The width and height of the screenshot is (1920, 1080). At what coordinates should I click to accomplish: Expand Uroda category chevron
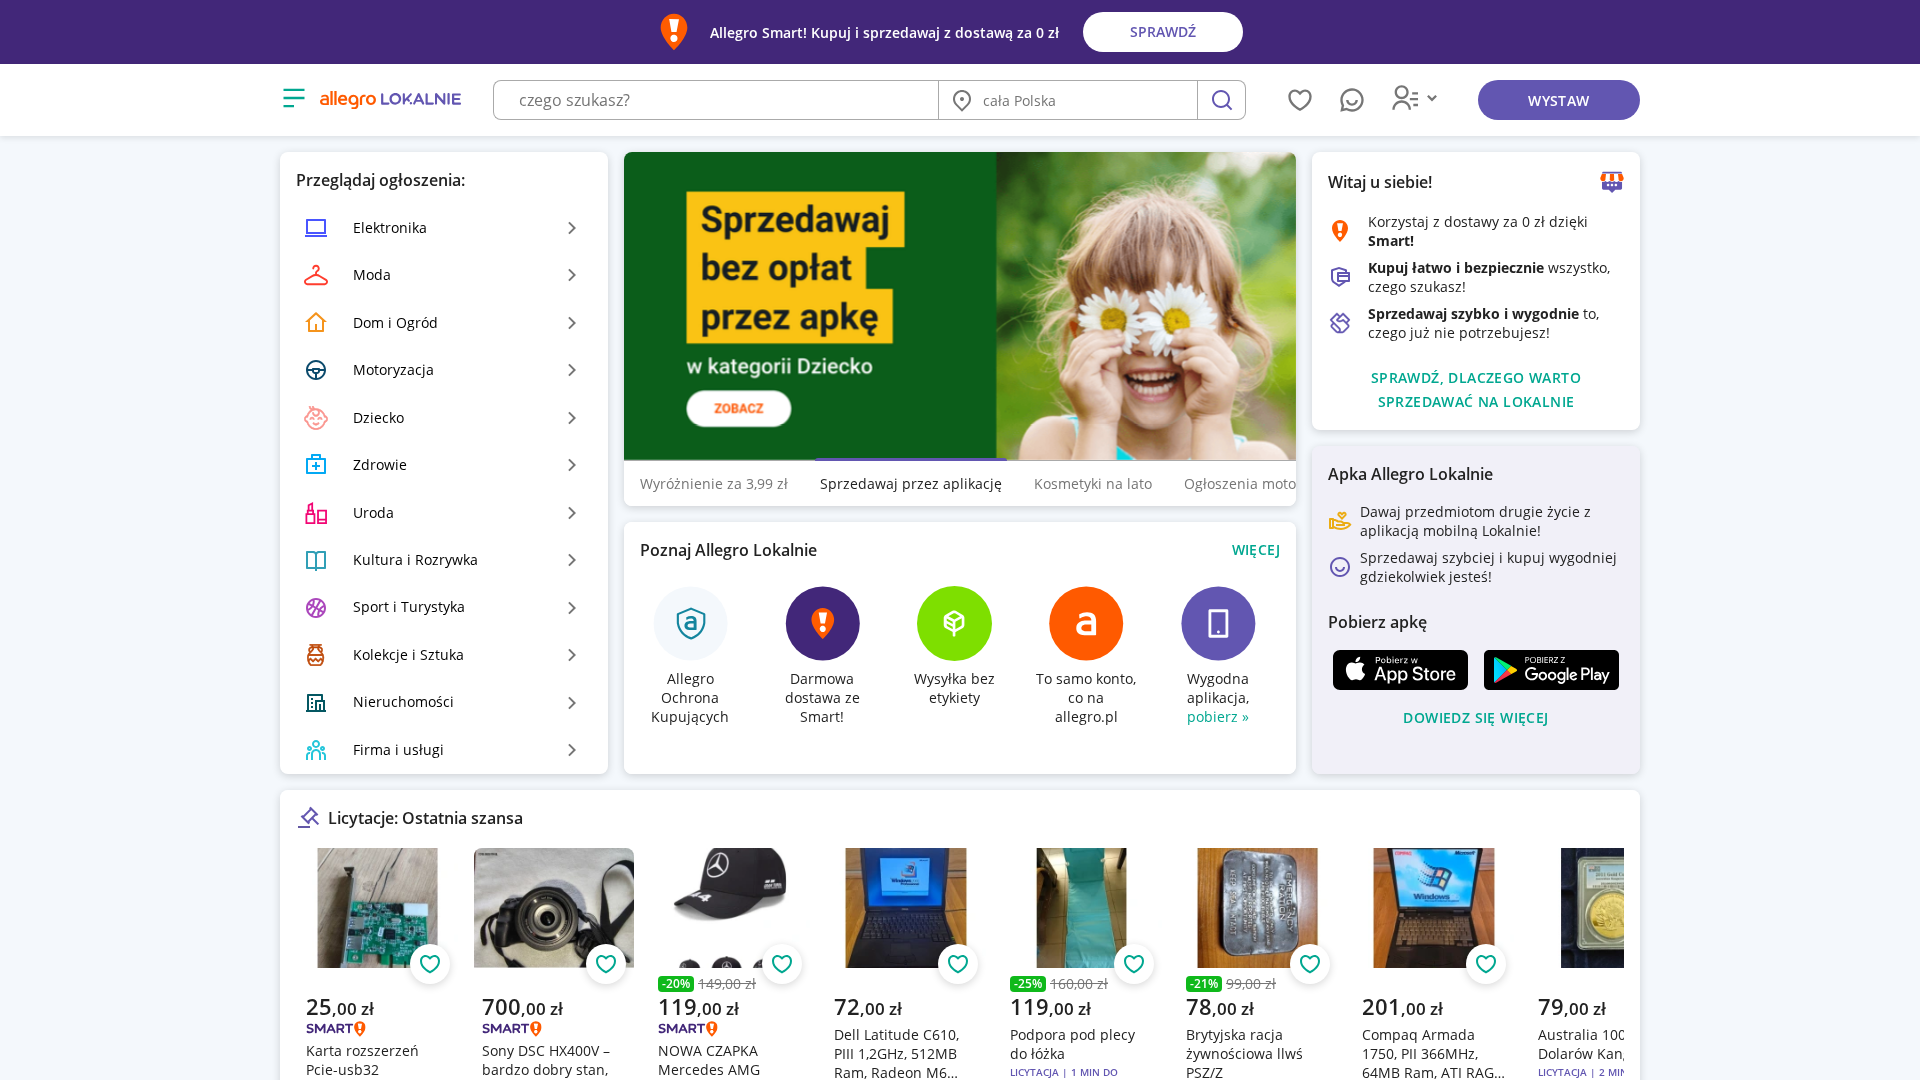point(572,513)
